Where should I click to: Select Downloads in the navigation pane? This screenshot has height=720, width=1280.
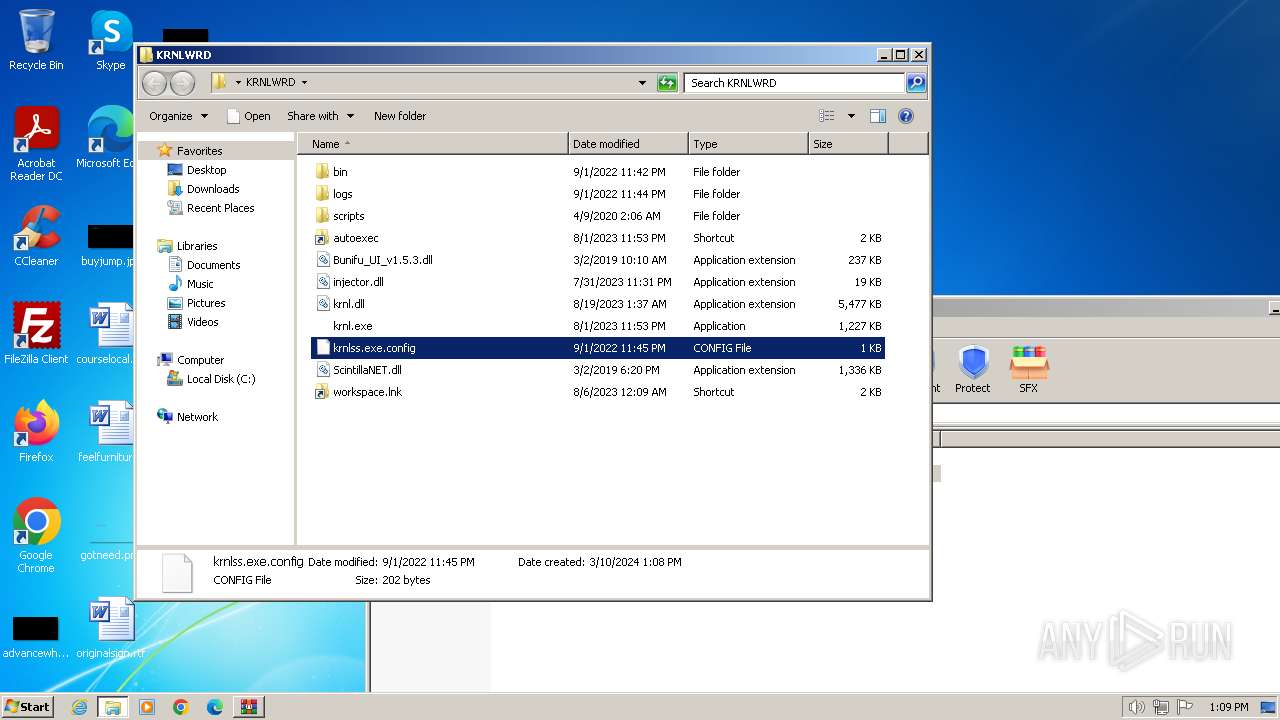tap(213, 189)
